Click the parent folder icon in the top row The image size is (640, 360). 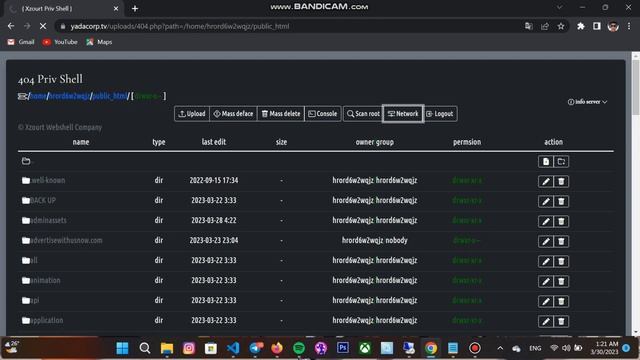[x=26, y=161]
